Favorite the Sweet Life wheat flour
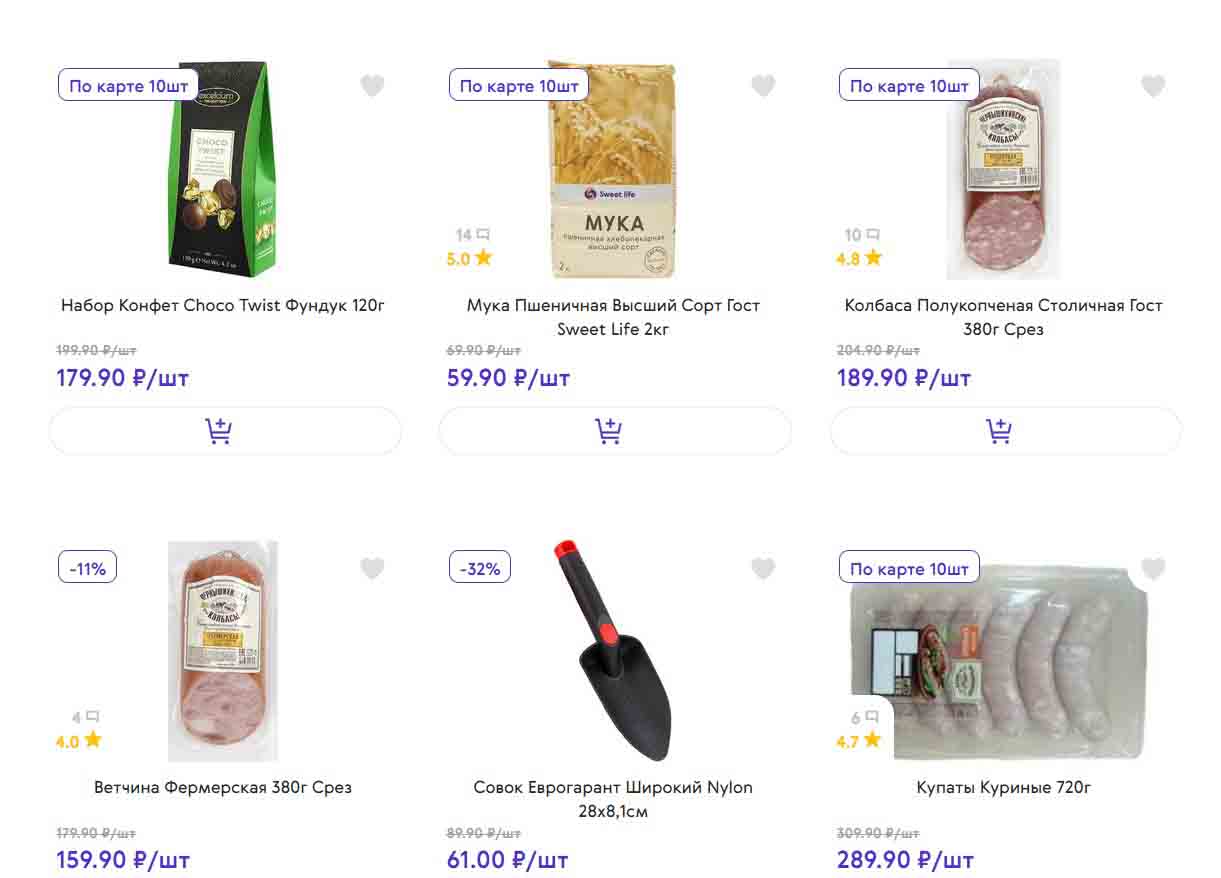Viewport: 1221px width, 878px height. [763, 86]
